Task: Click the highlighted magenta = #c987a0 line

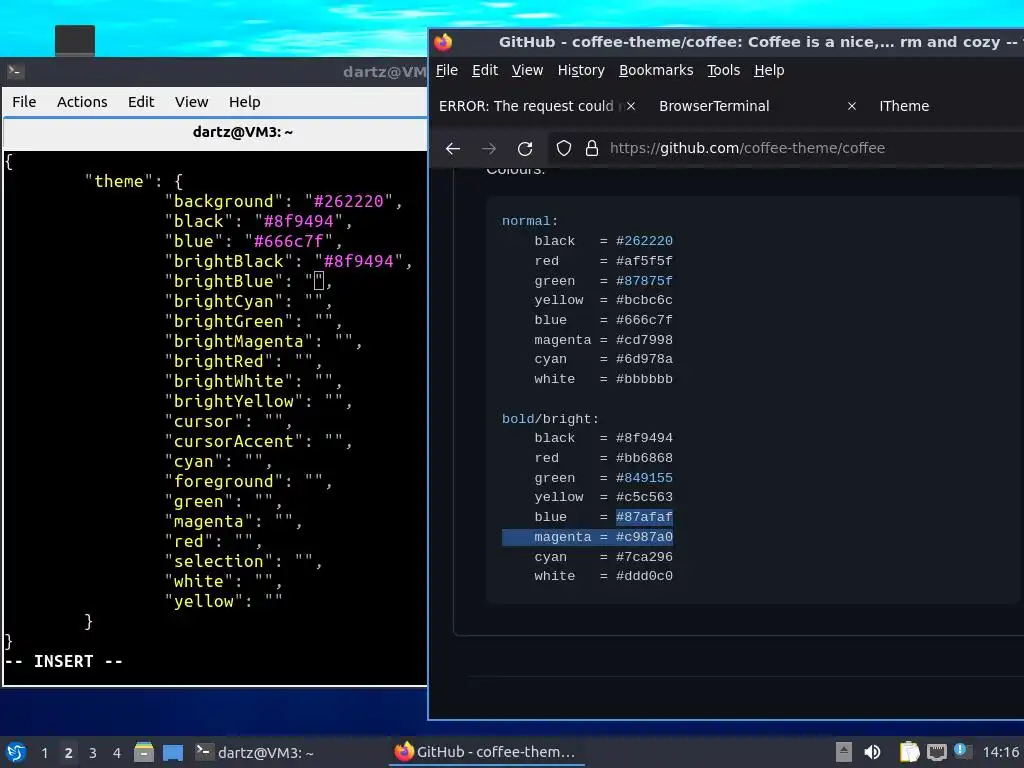Action: point(587,537)
